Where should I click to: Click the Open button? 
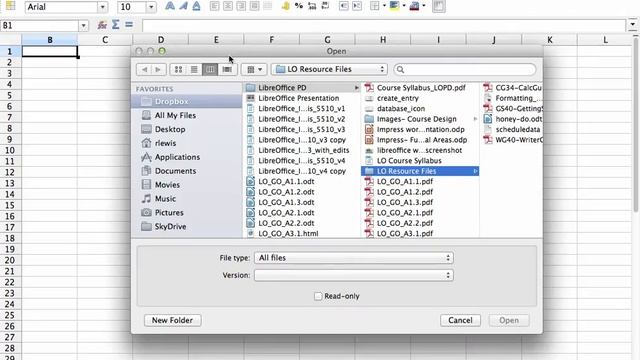(x=509, y=320)
